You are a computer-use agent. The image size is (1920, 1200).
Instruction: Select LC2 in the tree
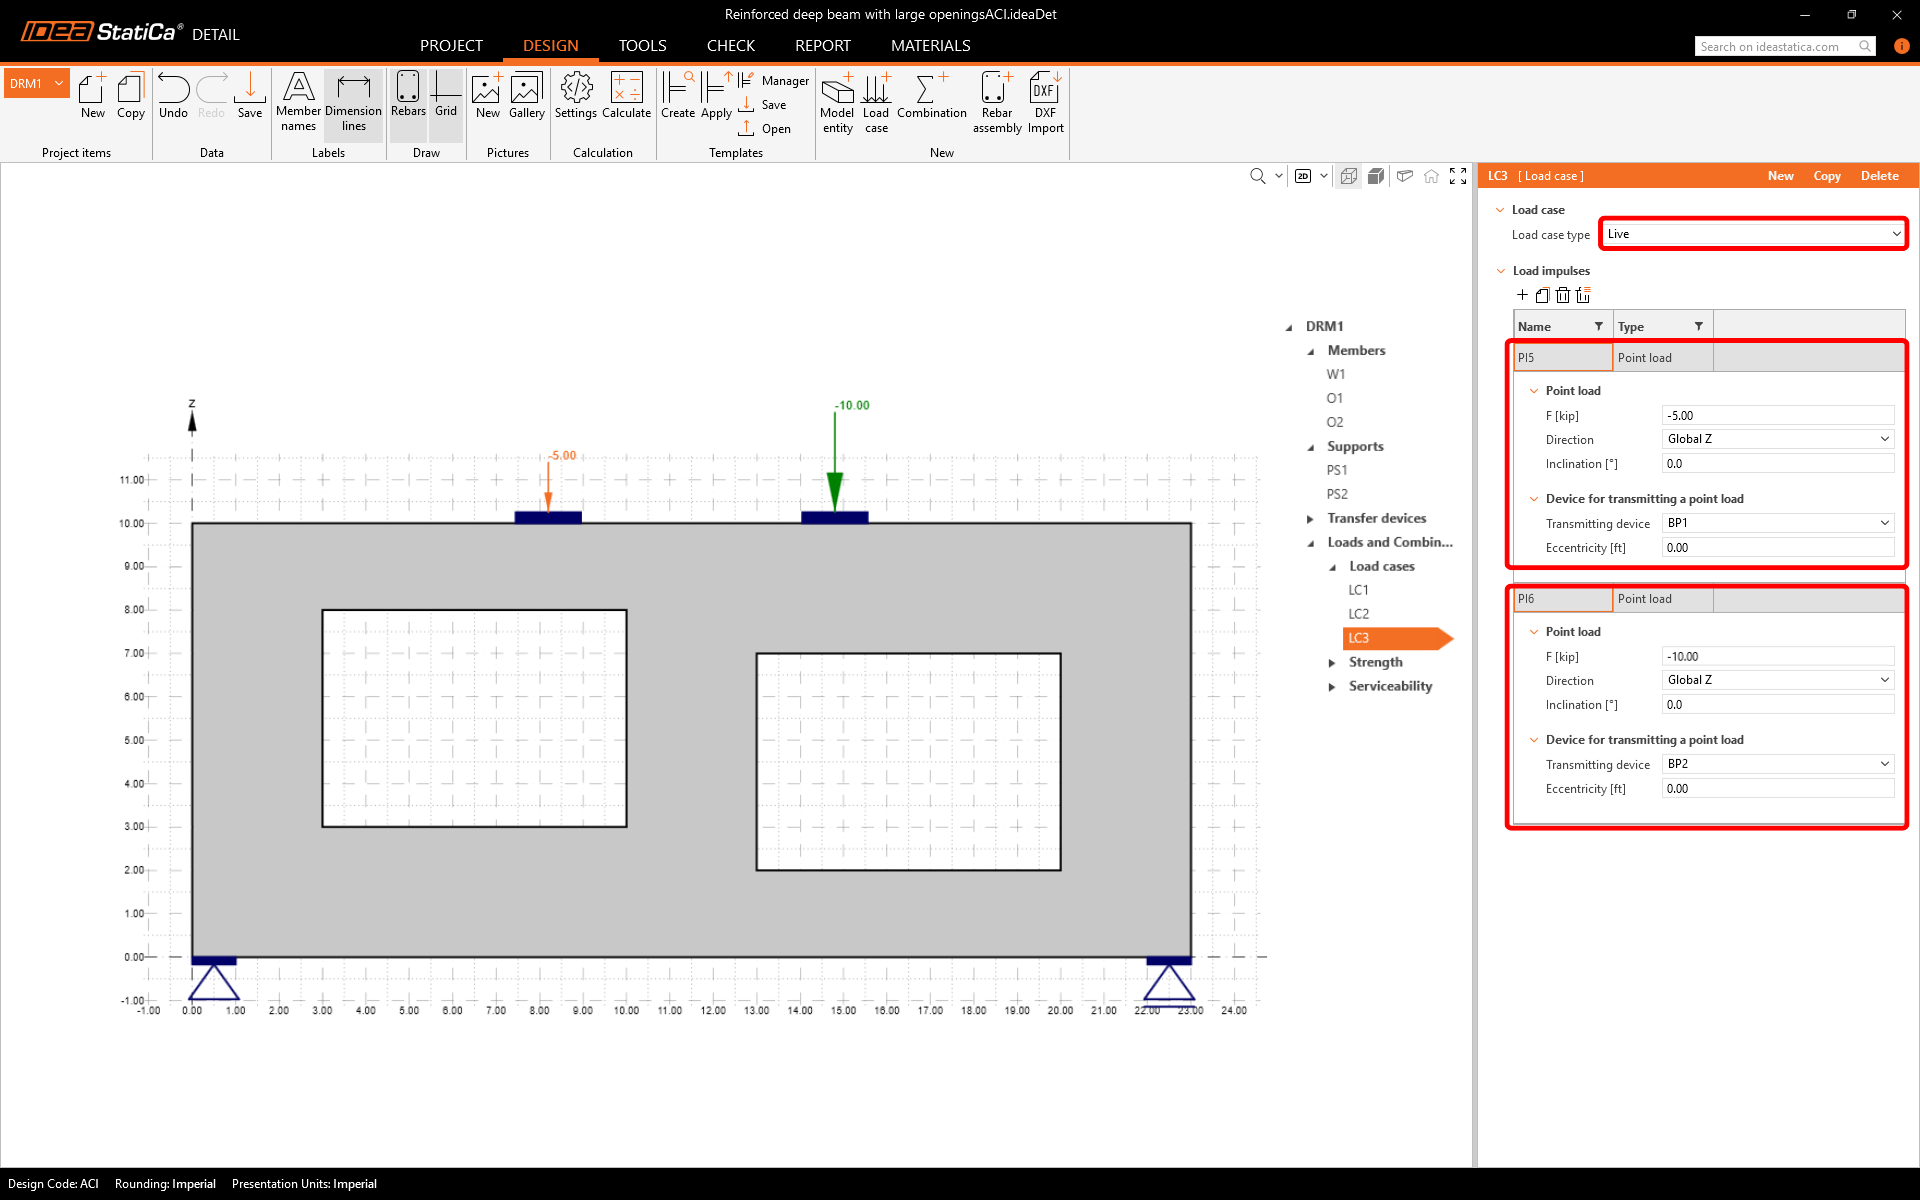[x=1358, y=614]
